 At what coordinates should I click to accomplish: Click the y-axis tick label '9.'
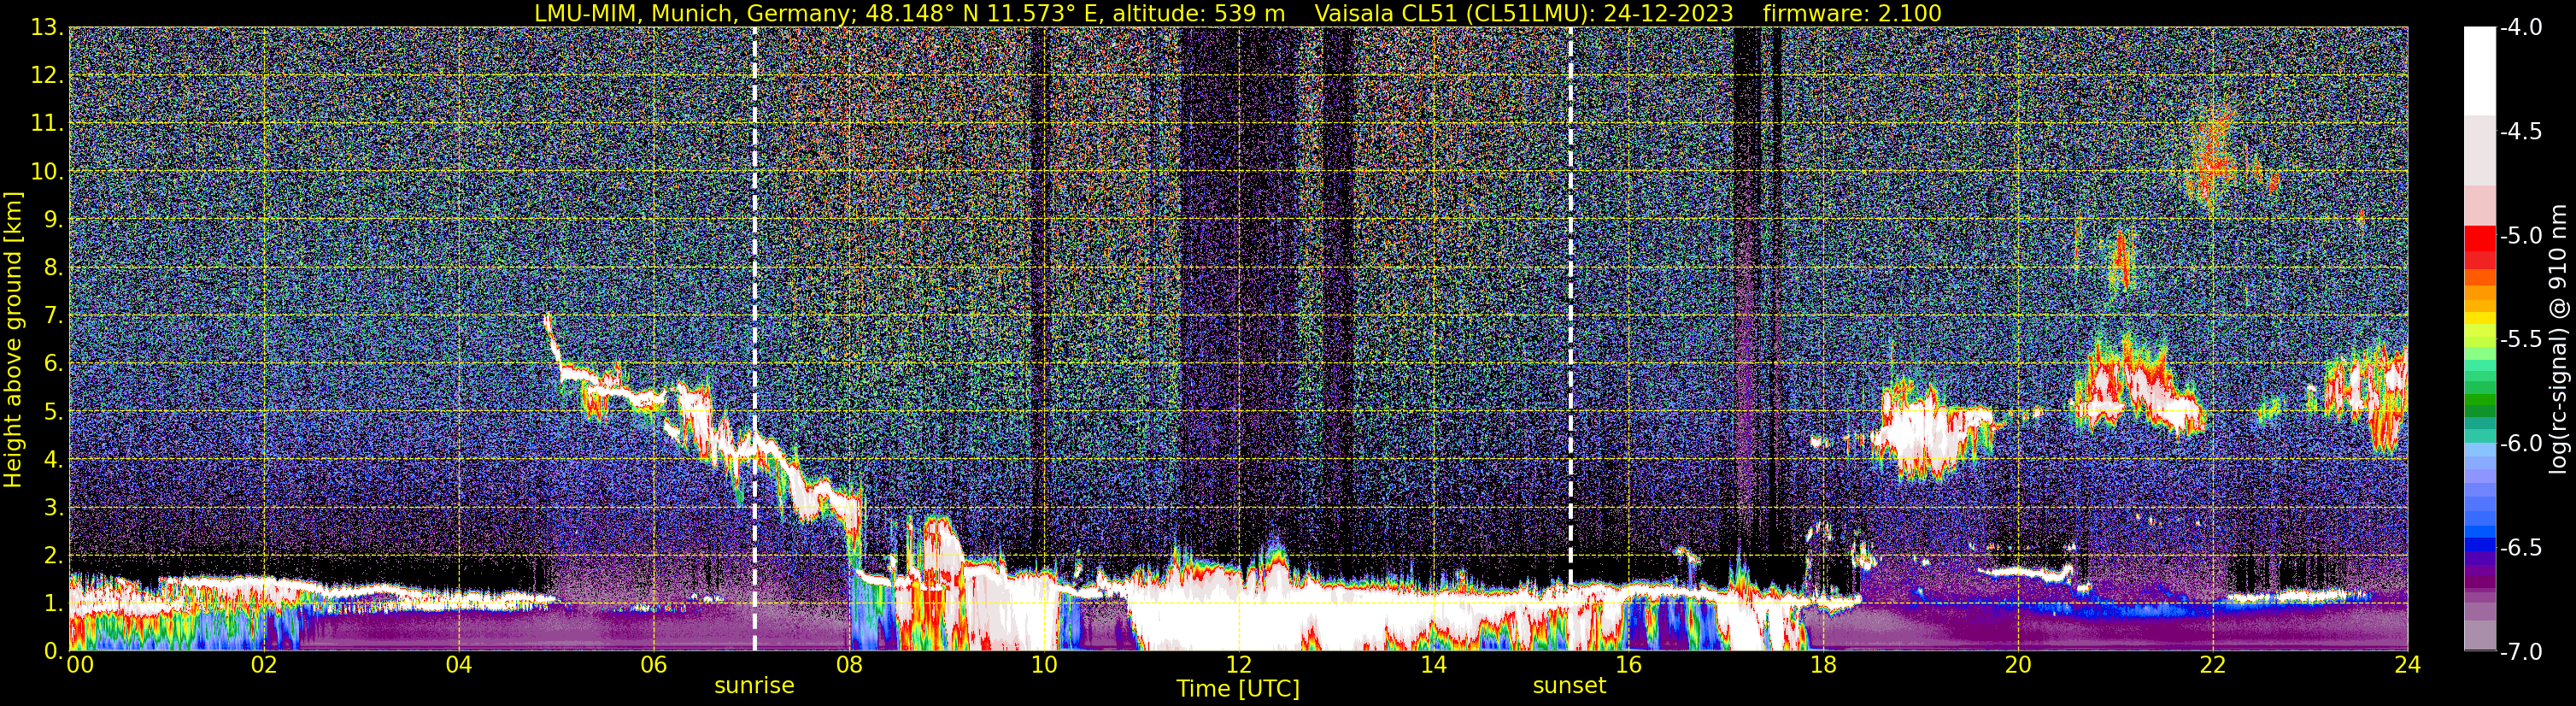click(54, 220)
